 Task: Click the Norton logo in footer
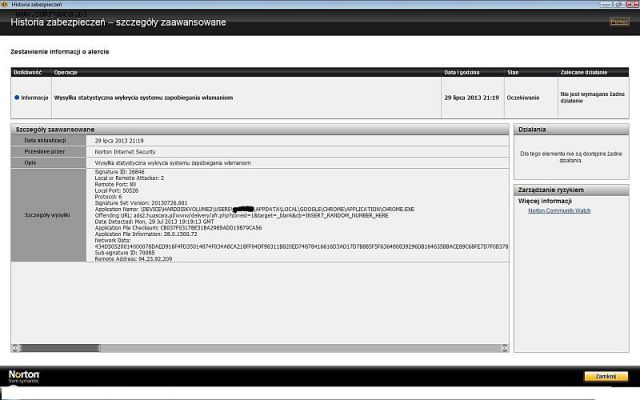(x=24, y=376)
